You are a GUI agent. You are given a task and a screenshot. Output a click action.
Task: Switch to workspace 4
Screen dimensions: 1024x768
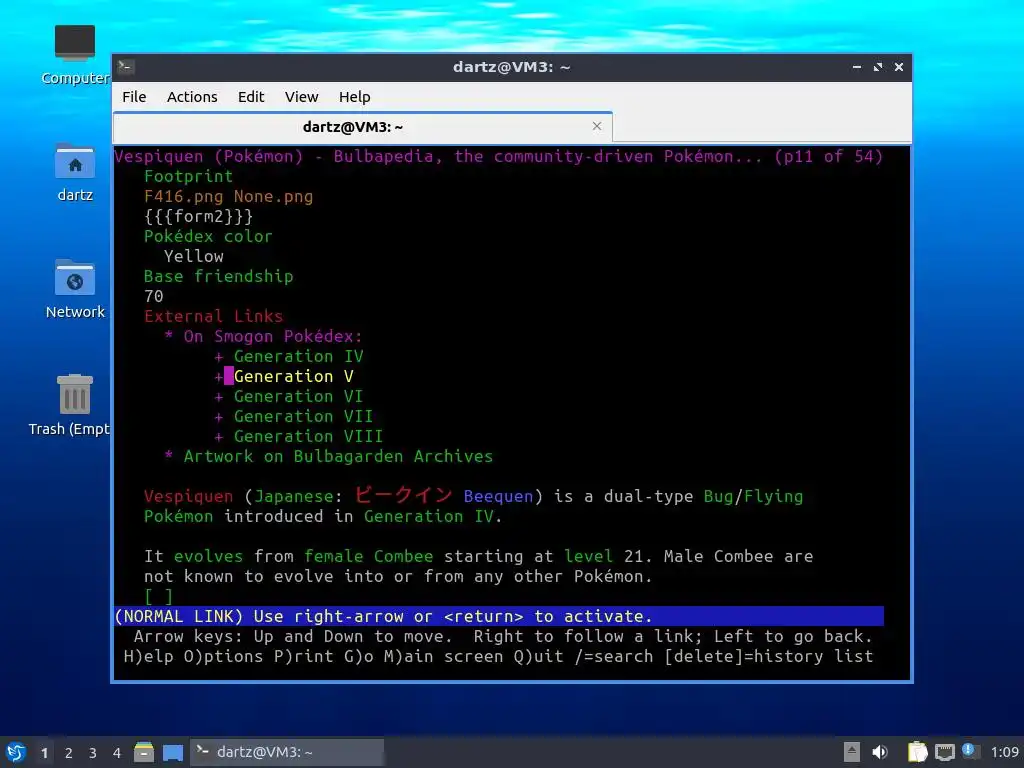(x=117, y=753)
